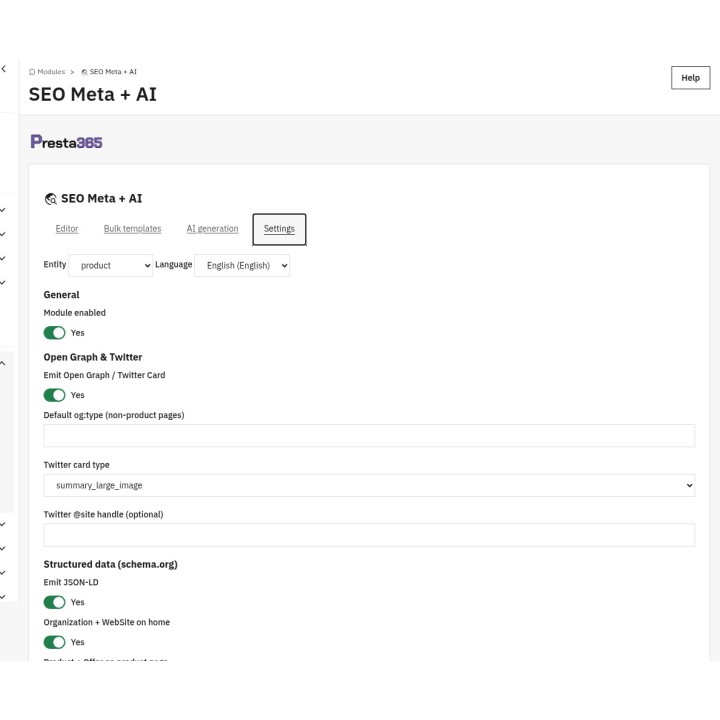Focus the Default og:type text field
Image resolution: width=720 pixels, height=720 pixels.
click(369, 436)
